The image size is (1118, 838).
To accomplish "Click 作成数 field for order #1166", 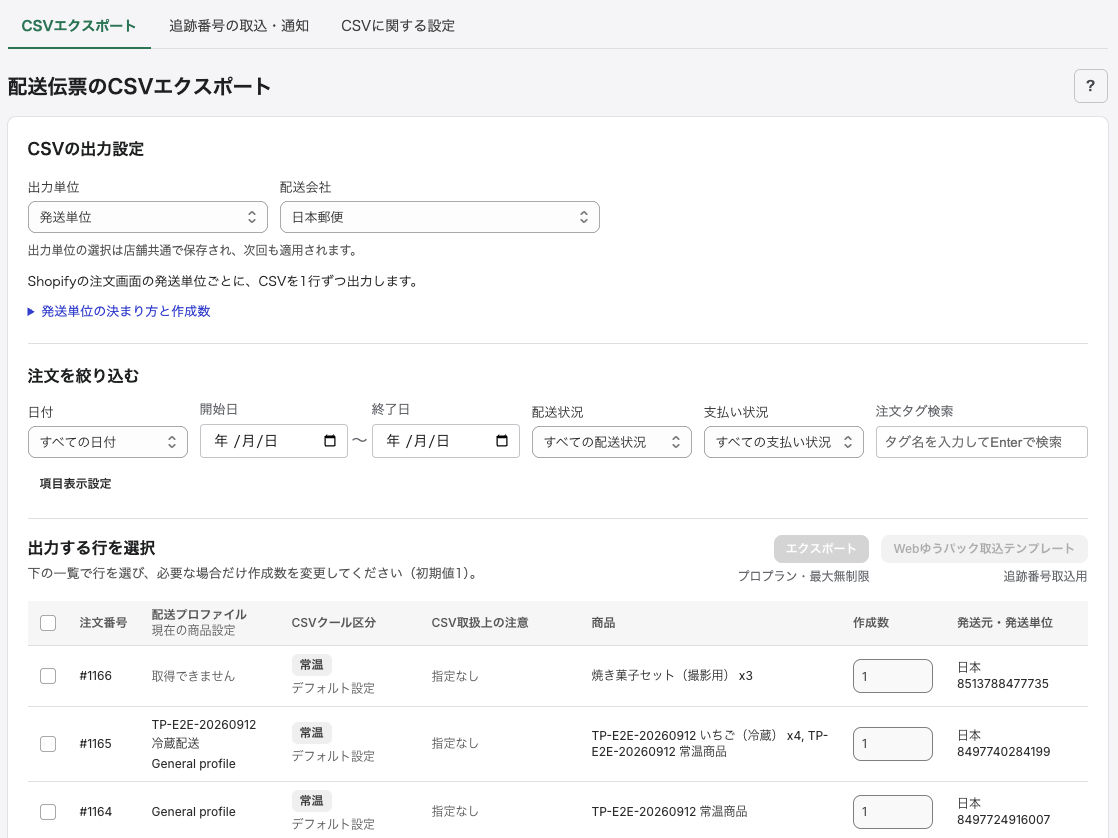I will pos(892,675).
